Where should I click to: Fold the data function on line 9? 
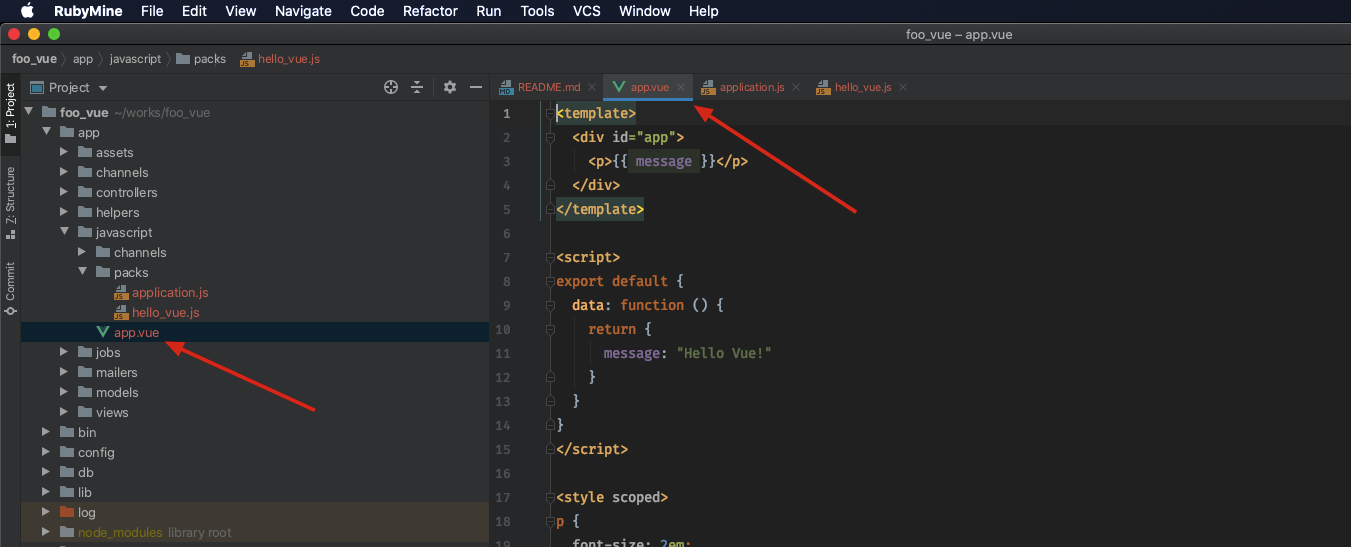click(x=550, y=306)
